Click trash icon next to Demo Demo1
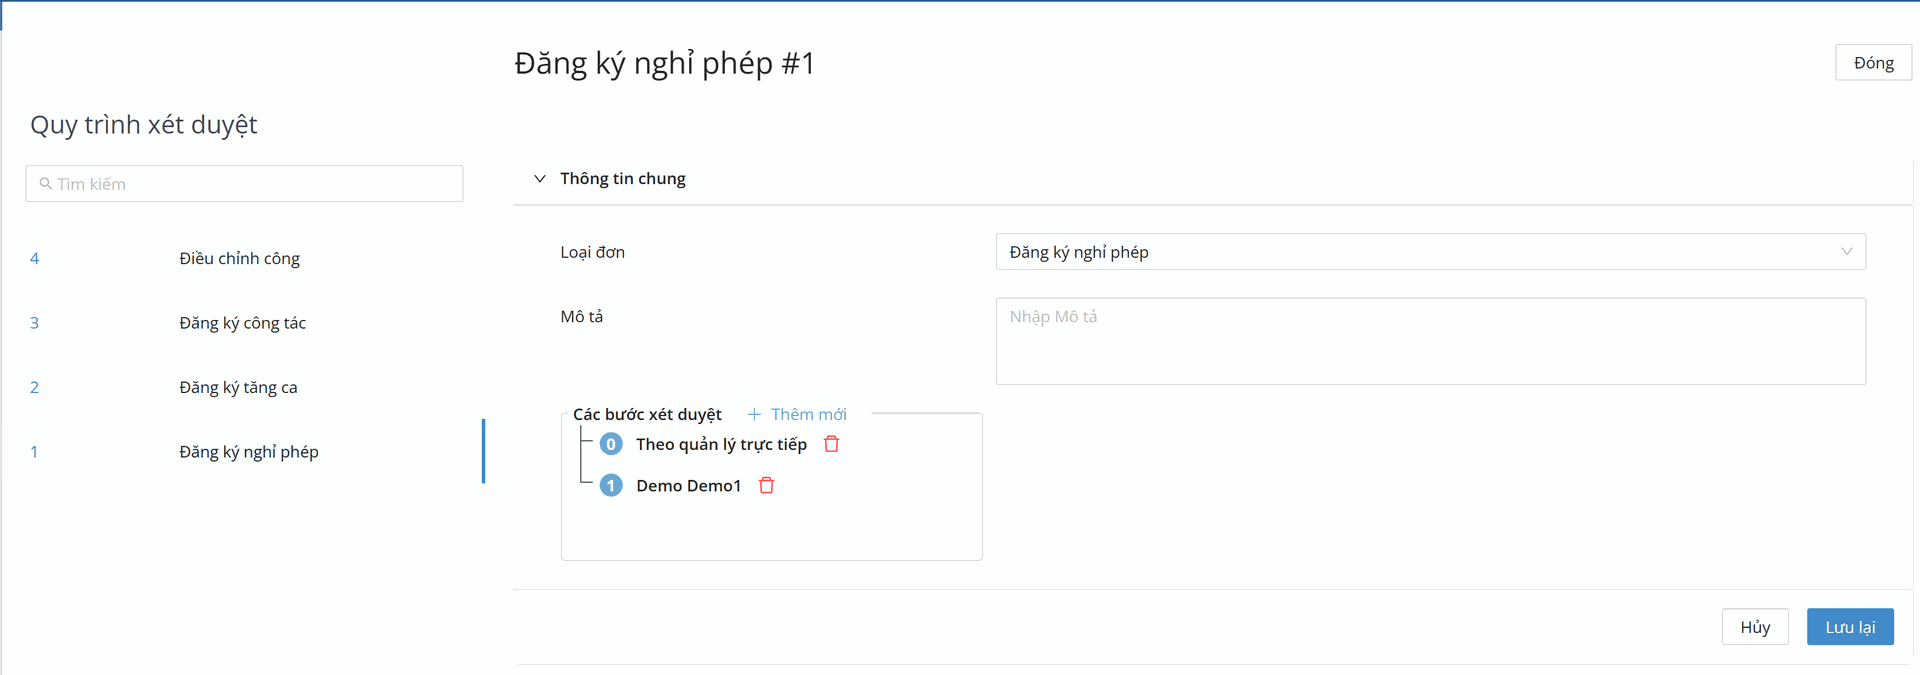This screenshot has height=675, width=1920. [x=767, y=486]
